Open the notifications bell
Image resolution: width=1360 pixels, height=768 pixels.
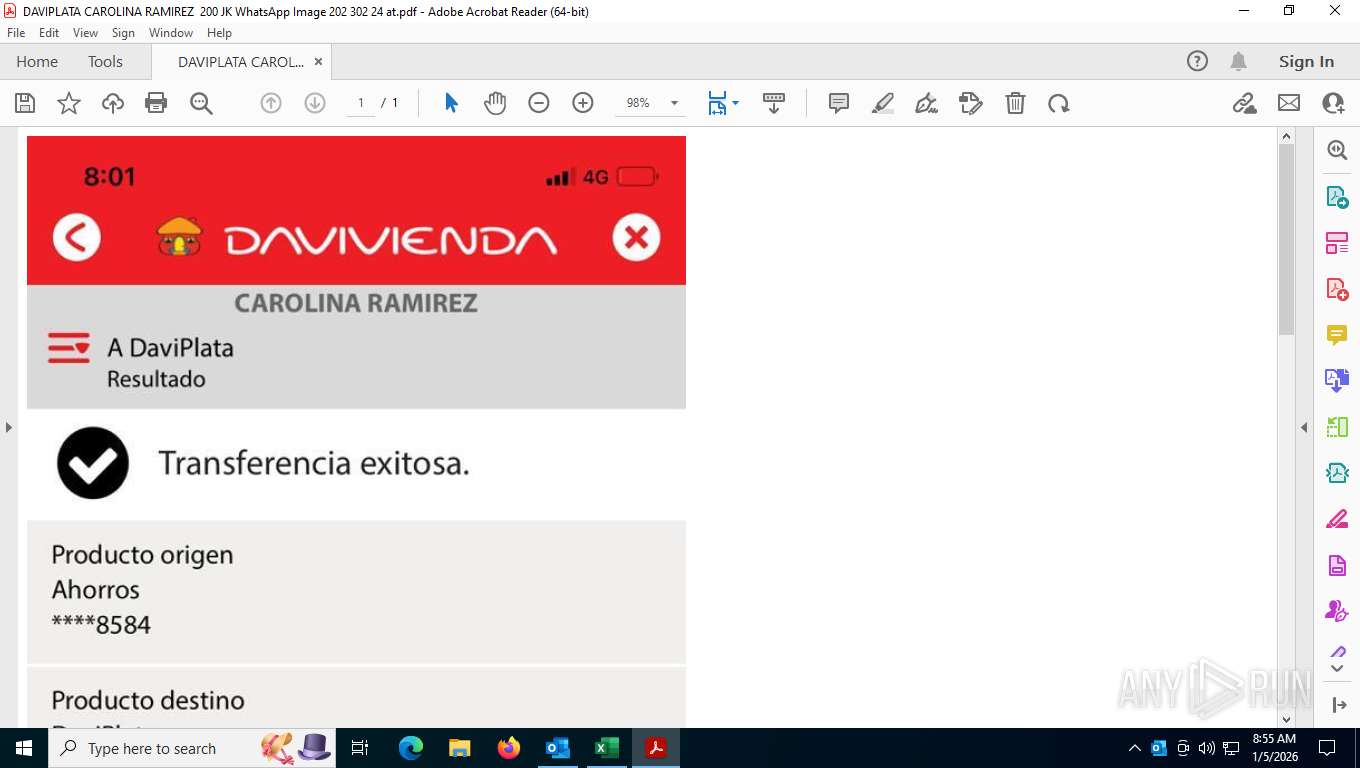[x=1238, y=61]
